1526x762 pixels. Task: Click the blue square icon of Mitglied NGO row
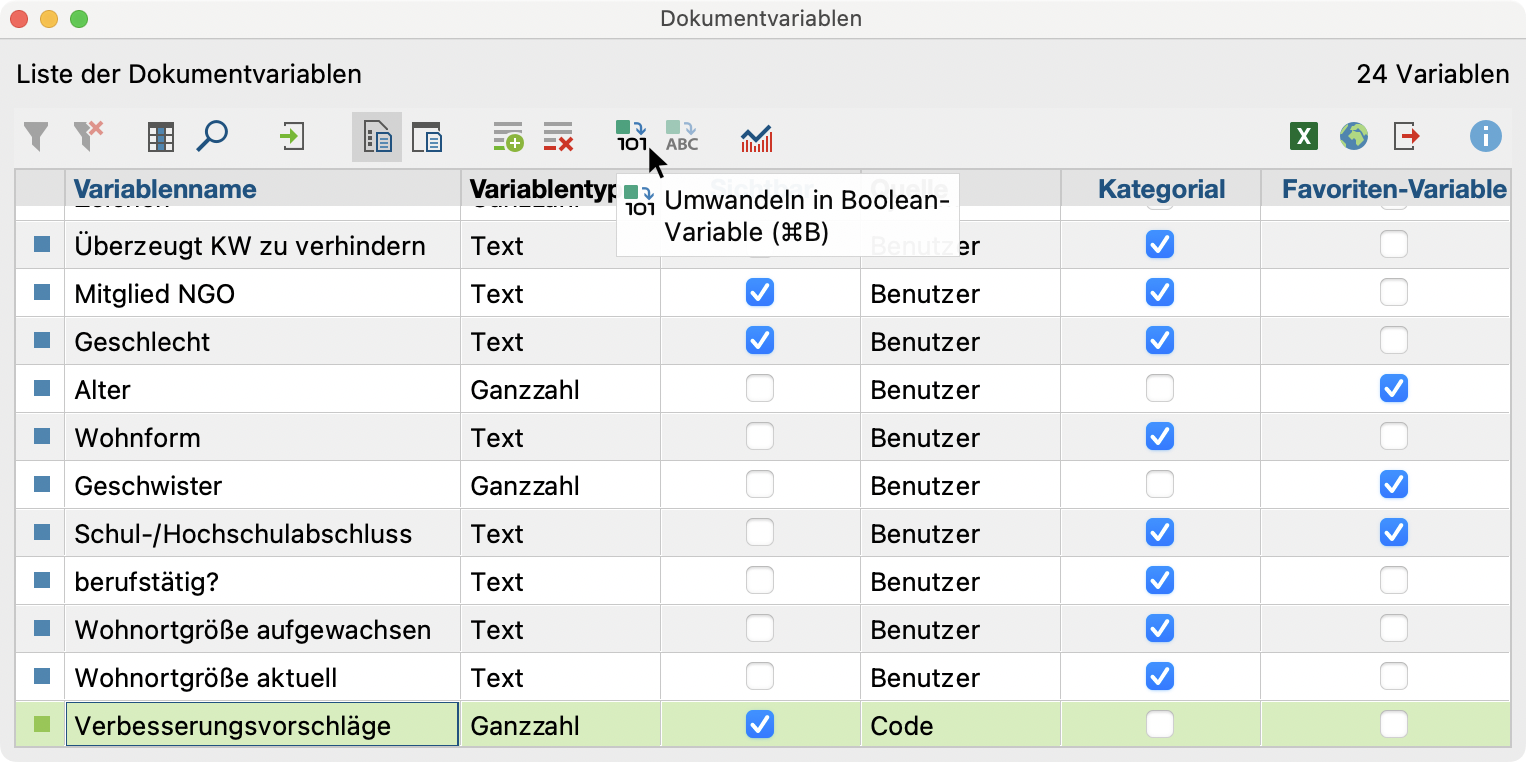click(42, 292)
